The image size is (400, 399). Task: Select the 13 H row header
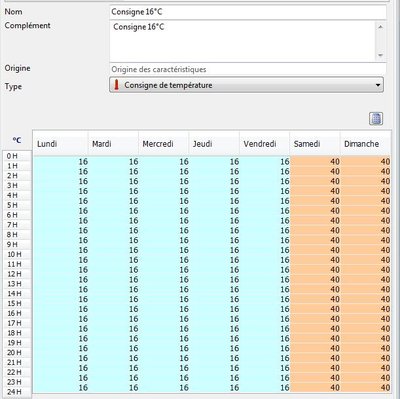click(17, 284)
